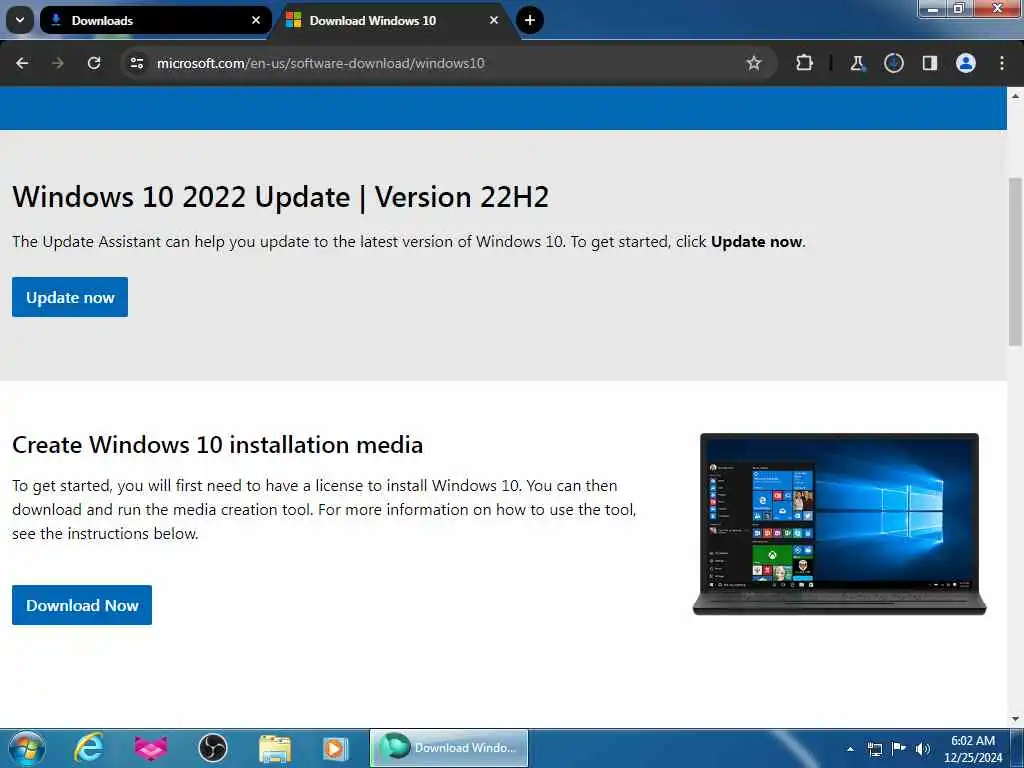Viewport: 1024px width, 768px height.
Task: Switch to the Downloads tab
Action: (155, 20)
